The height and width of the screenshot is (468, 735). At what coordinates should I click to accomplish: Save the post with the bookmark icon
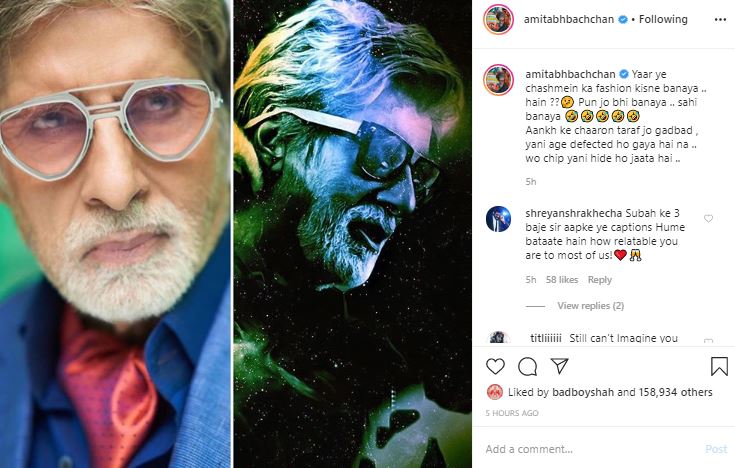click(718, 366)
